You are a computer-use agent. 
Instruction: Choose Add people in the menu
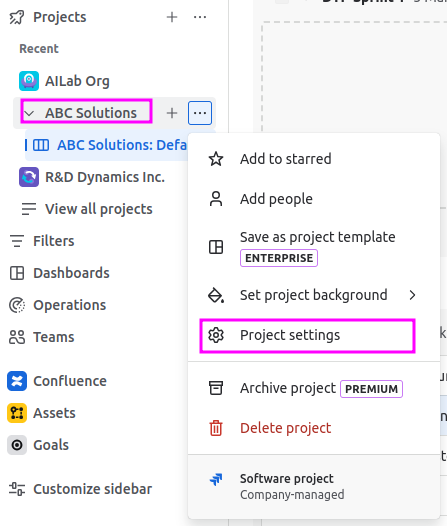pos(314,199)
